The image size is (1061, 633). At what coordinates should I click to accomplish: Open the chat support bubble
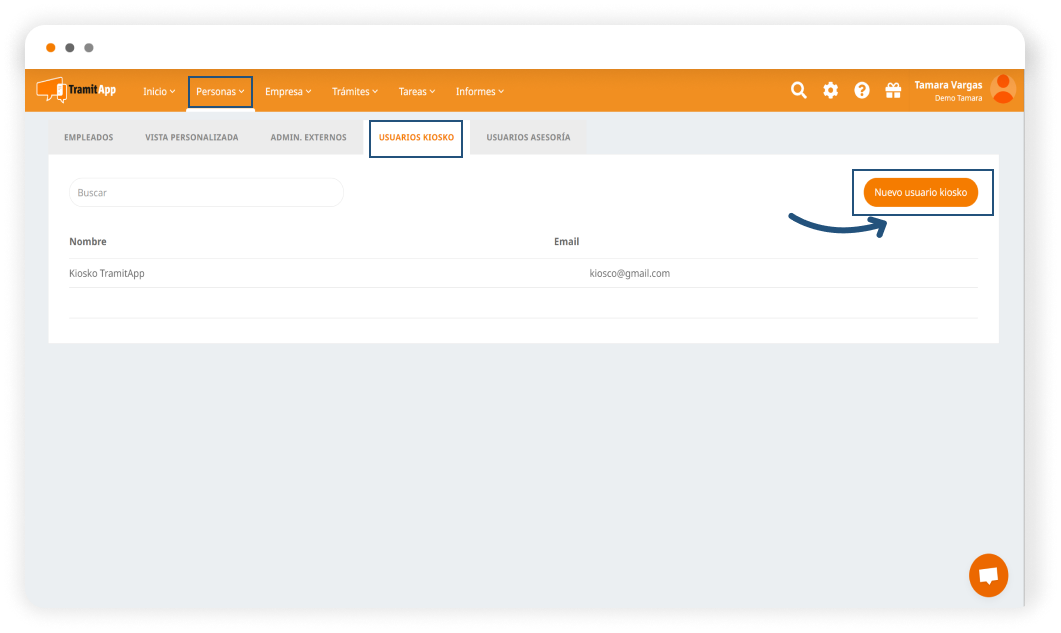click(x=988, y=575)
